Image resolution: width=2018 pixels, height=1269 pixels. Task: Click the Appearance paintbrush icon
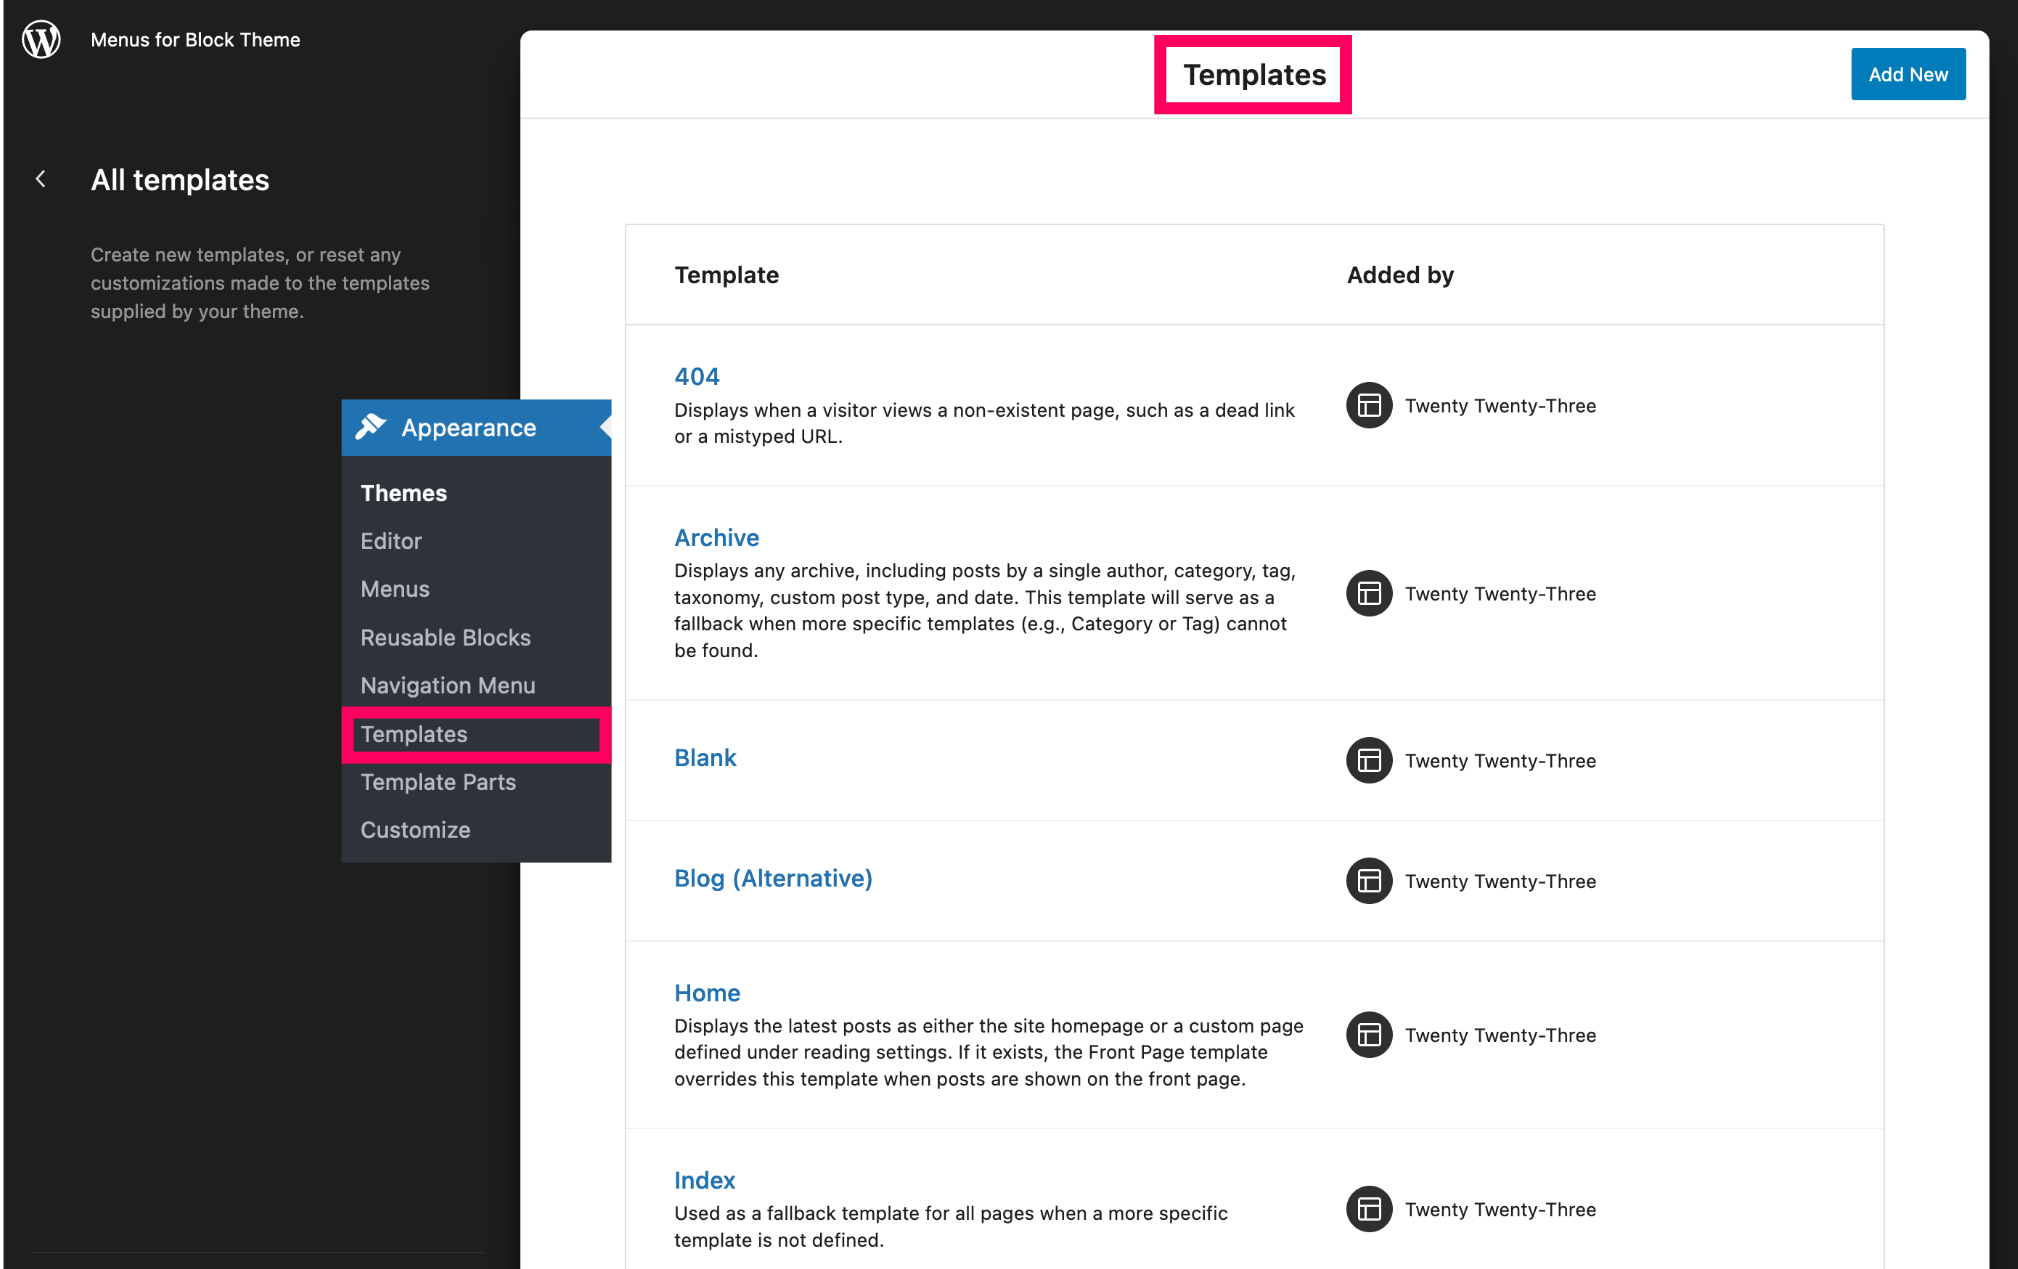371,427
